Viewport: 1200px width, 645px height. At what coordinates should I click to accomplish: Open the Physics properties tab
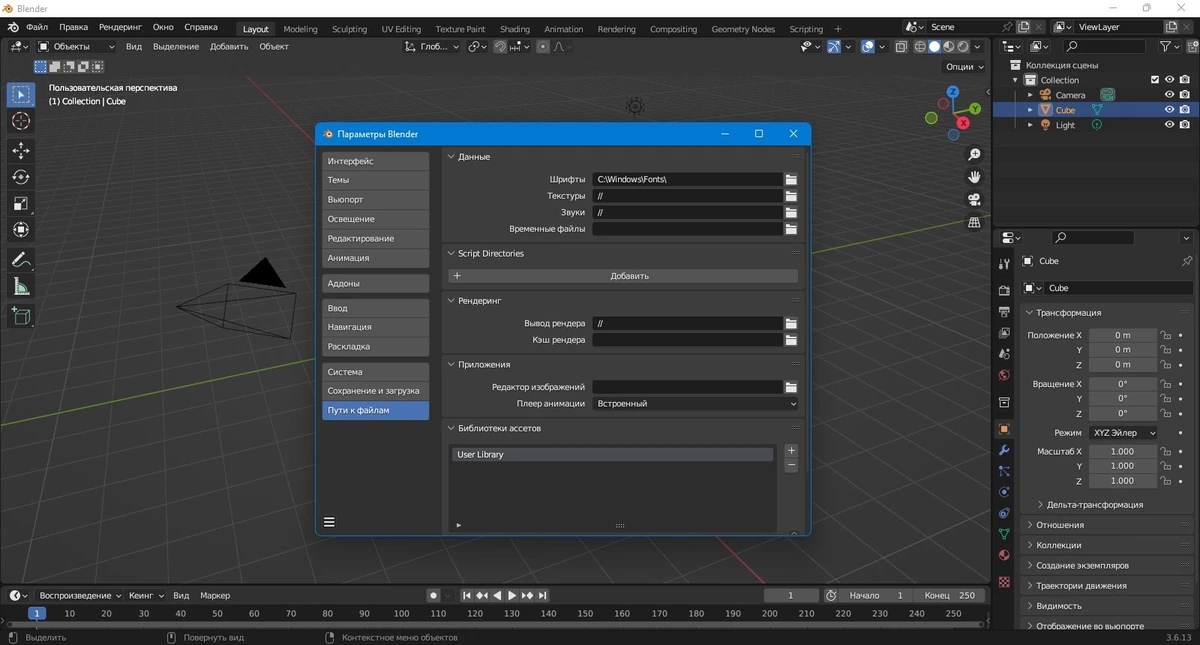1004,492
